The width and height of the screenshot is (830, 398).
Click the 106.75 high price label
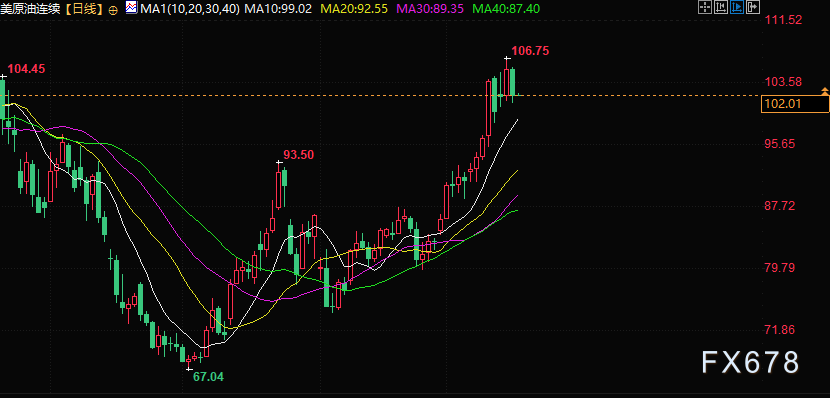[530, 51]
